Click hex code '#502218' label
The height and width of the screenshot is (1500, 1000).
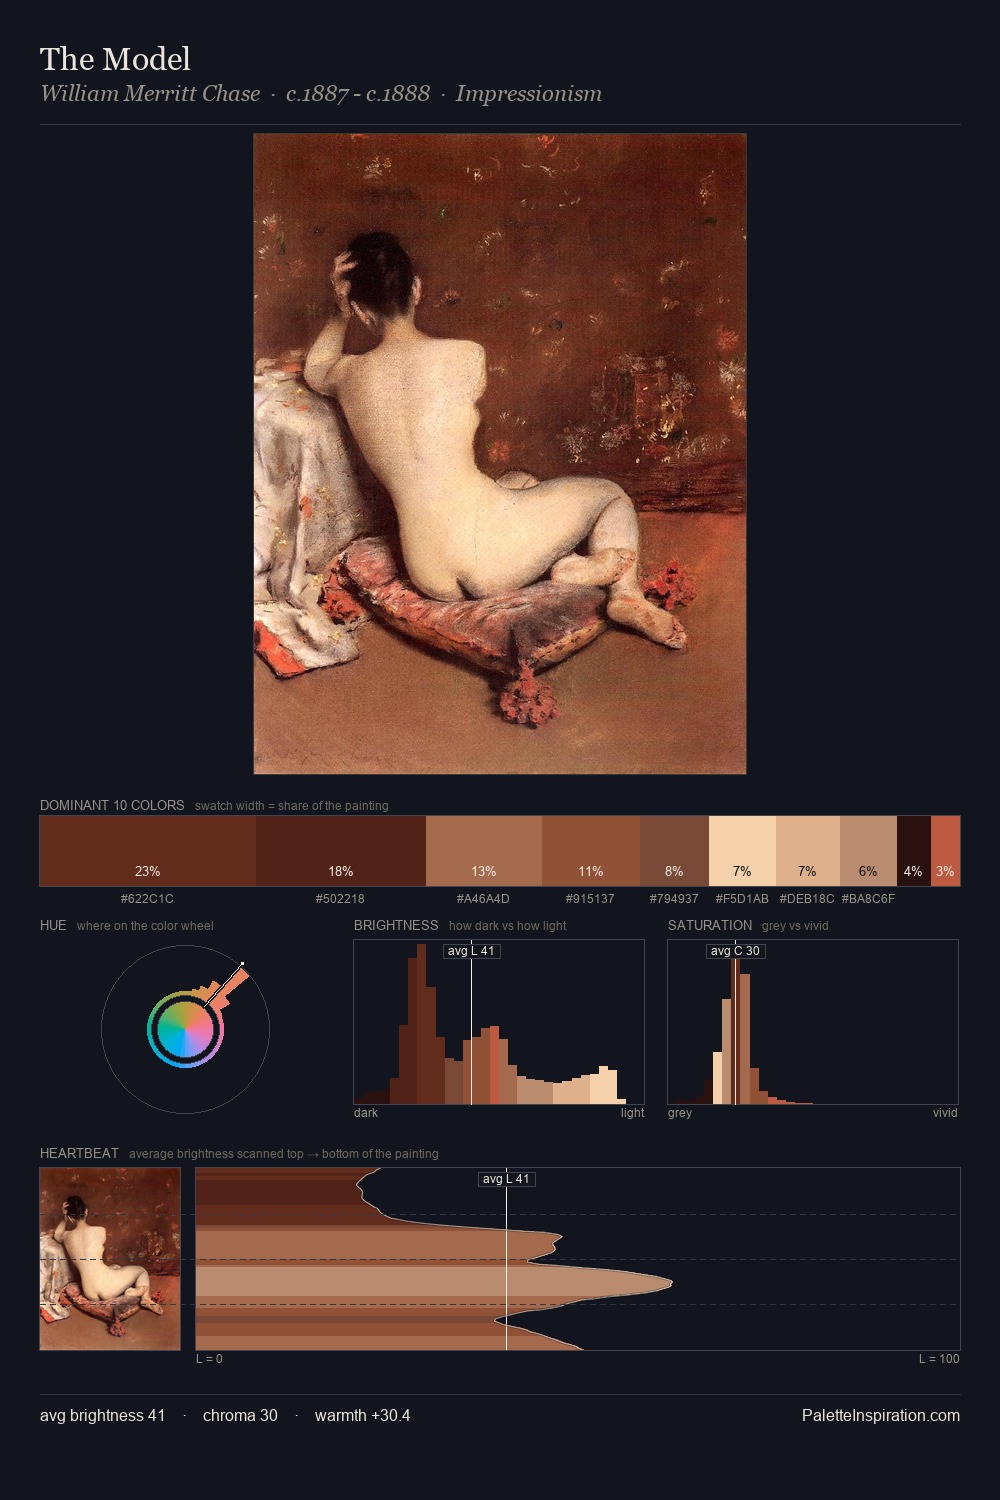pyautogui.click(x=340, y=899)
